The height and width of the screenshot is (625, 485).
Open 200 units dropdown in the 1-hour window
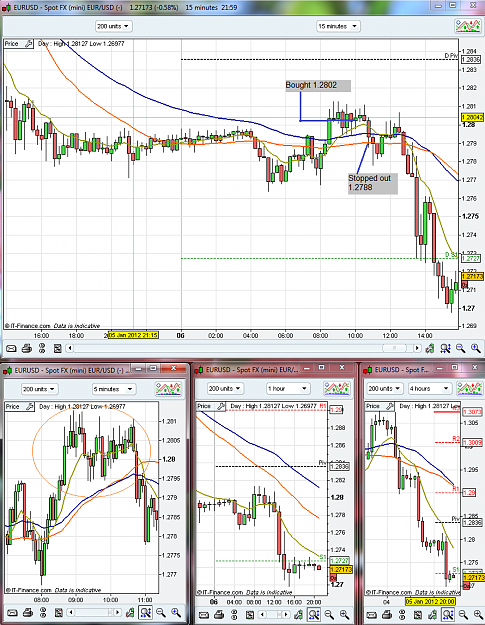click(x=225, y=388)
